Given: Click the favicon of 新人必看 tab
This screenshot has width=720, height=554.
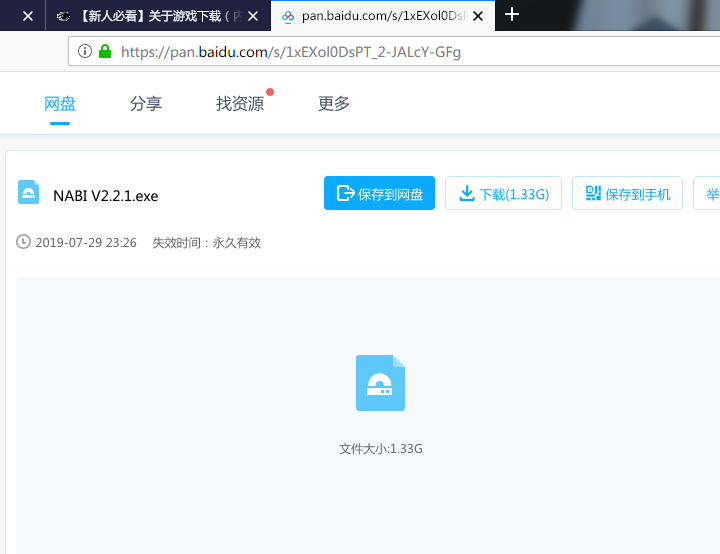Looking at the screenshot, I should point(63,17).
